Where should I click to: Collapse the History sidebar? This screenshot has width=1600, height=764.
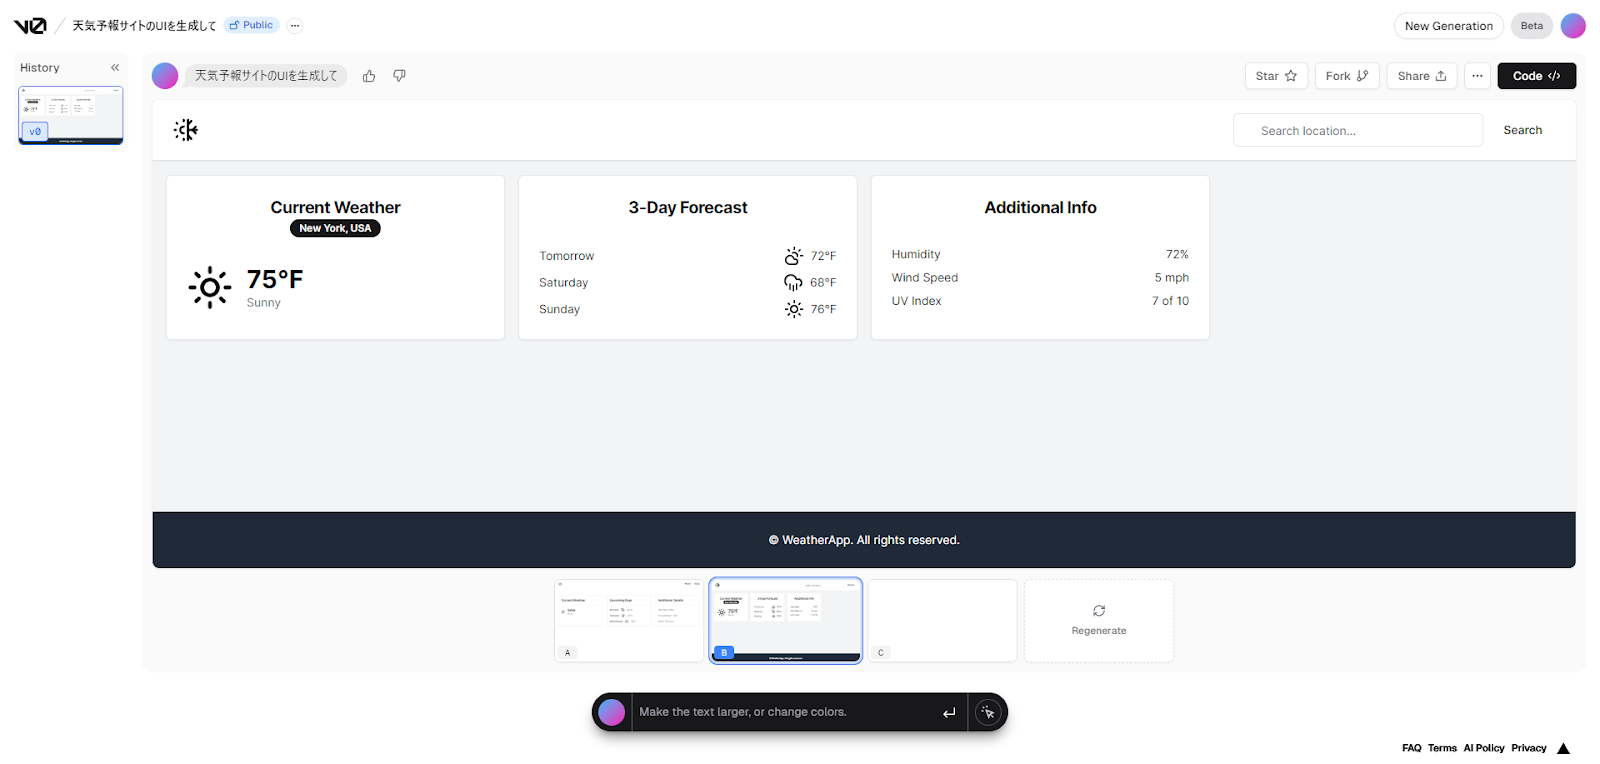[x=115, y=68]
